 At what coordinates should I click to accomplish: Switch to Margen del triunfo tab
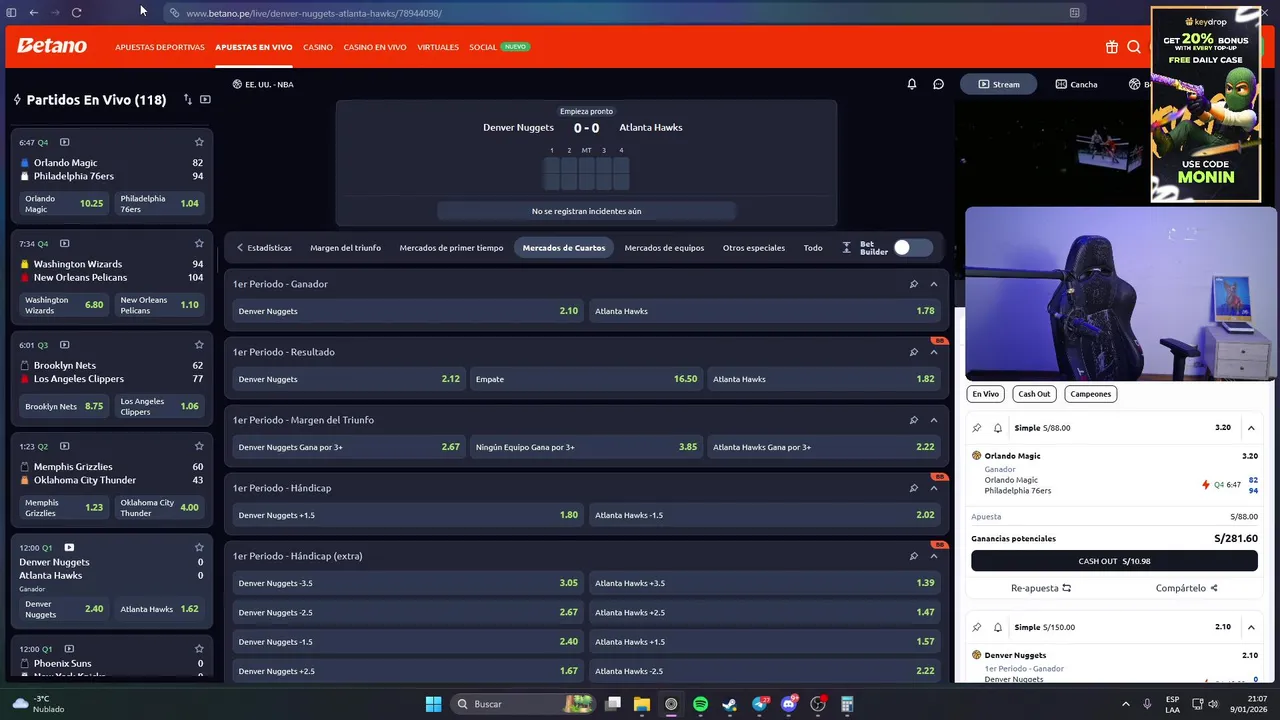point(345,248)
